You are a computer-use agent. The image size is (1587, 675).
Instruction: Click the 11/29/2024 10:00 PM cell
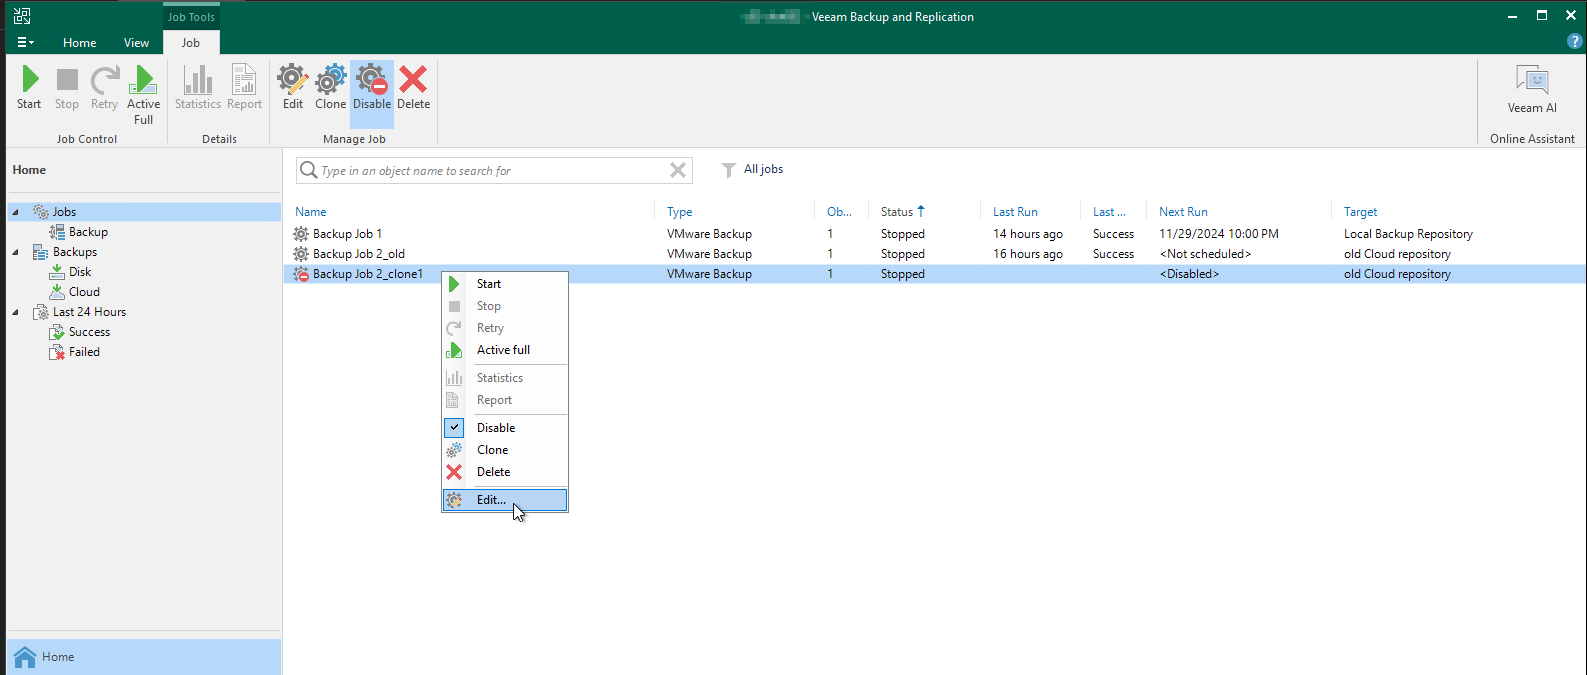click(x=1219, y=234)
